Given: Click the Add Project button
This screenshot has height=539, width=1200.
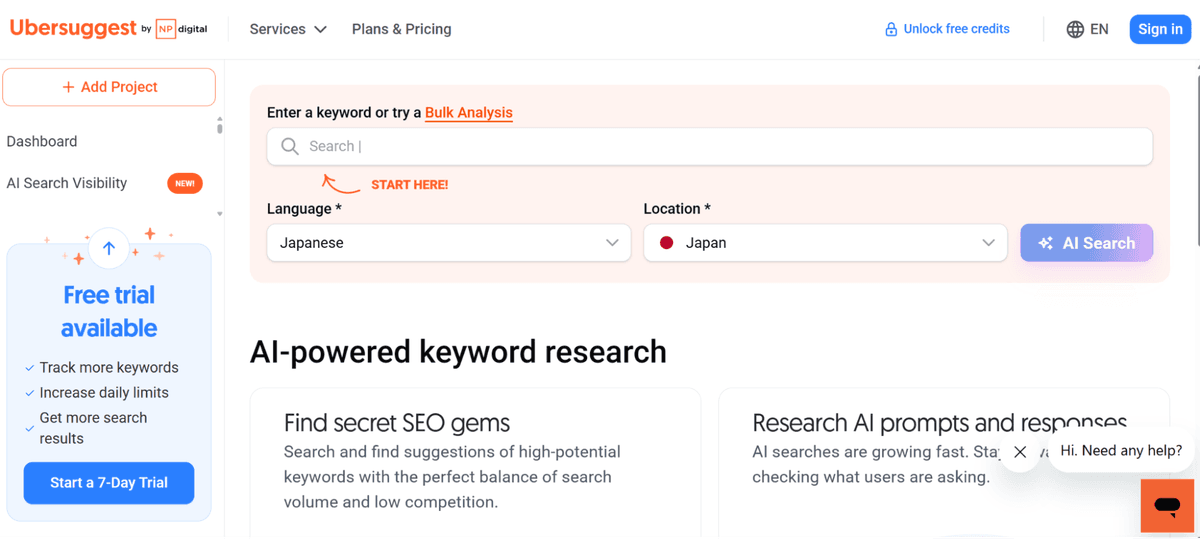Looking at the screenshot, I should (109, 87).
